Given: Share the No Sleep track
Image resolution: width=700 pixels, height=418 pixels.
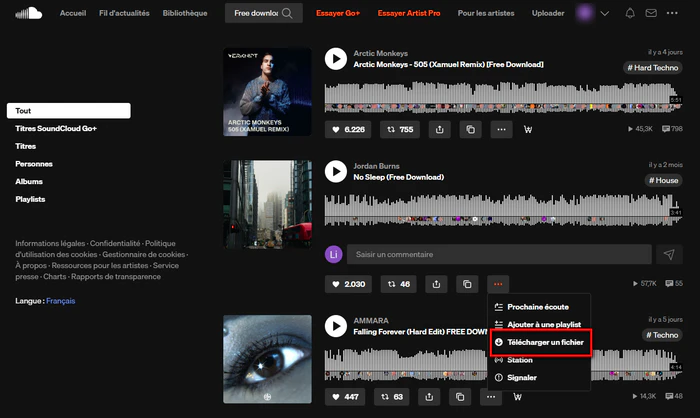Looking at the screenshot, I should tap(436, 284).
